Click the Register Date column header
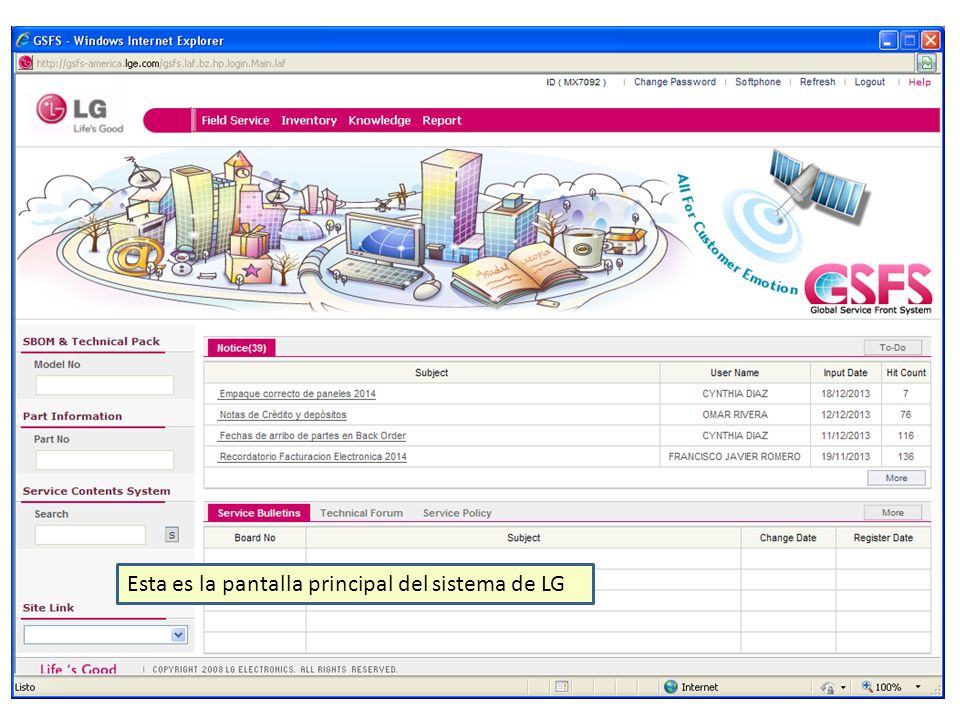This screenshot has width=960, height=720. tap(883, 538)
